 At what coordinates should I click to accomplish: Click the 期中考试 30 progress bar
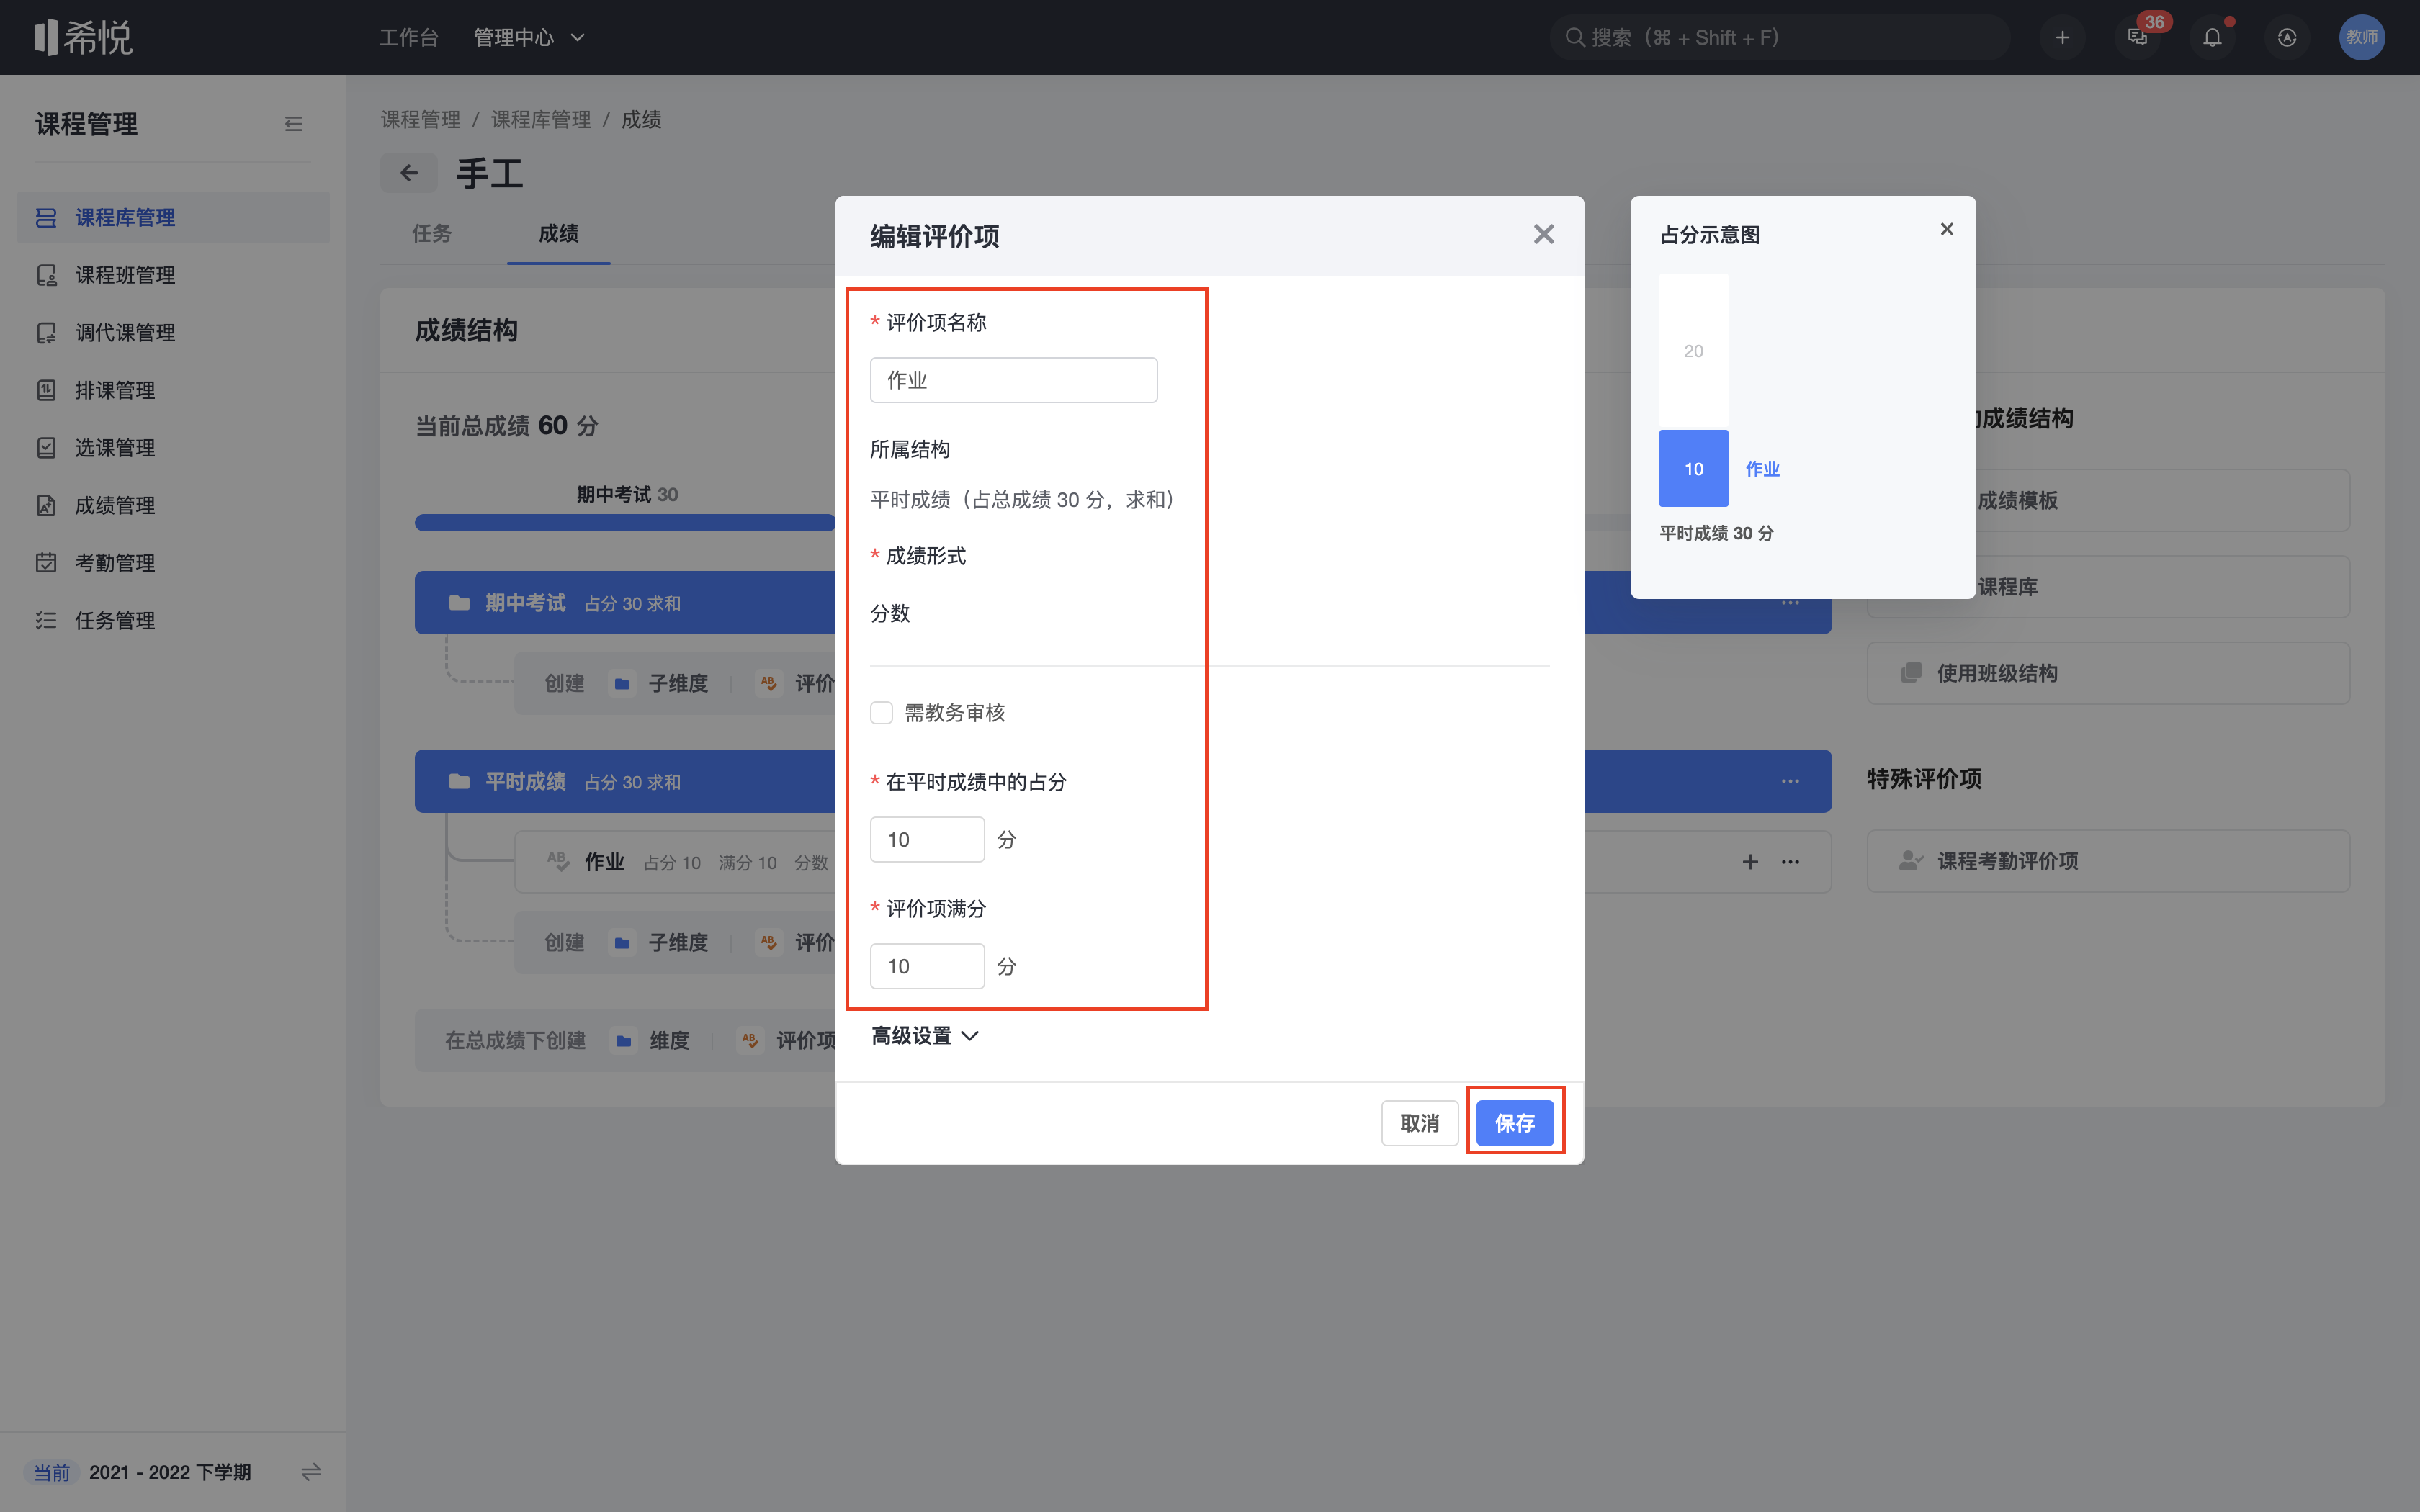click(625, 522)
